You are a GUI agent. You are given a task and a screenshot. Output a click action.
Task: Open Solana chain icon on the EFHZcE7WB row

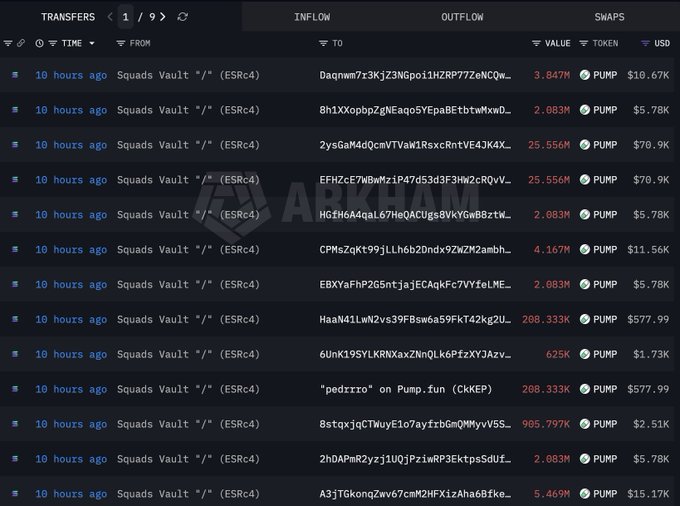point(15,180)
